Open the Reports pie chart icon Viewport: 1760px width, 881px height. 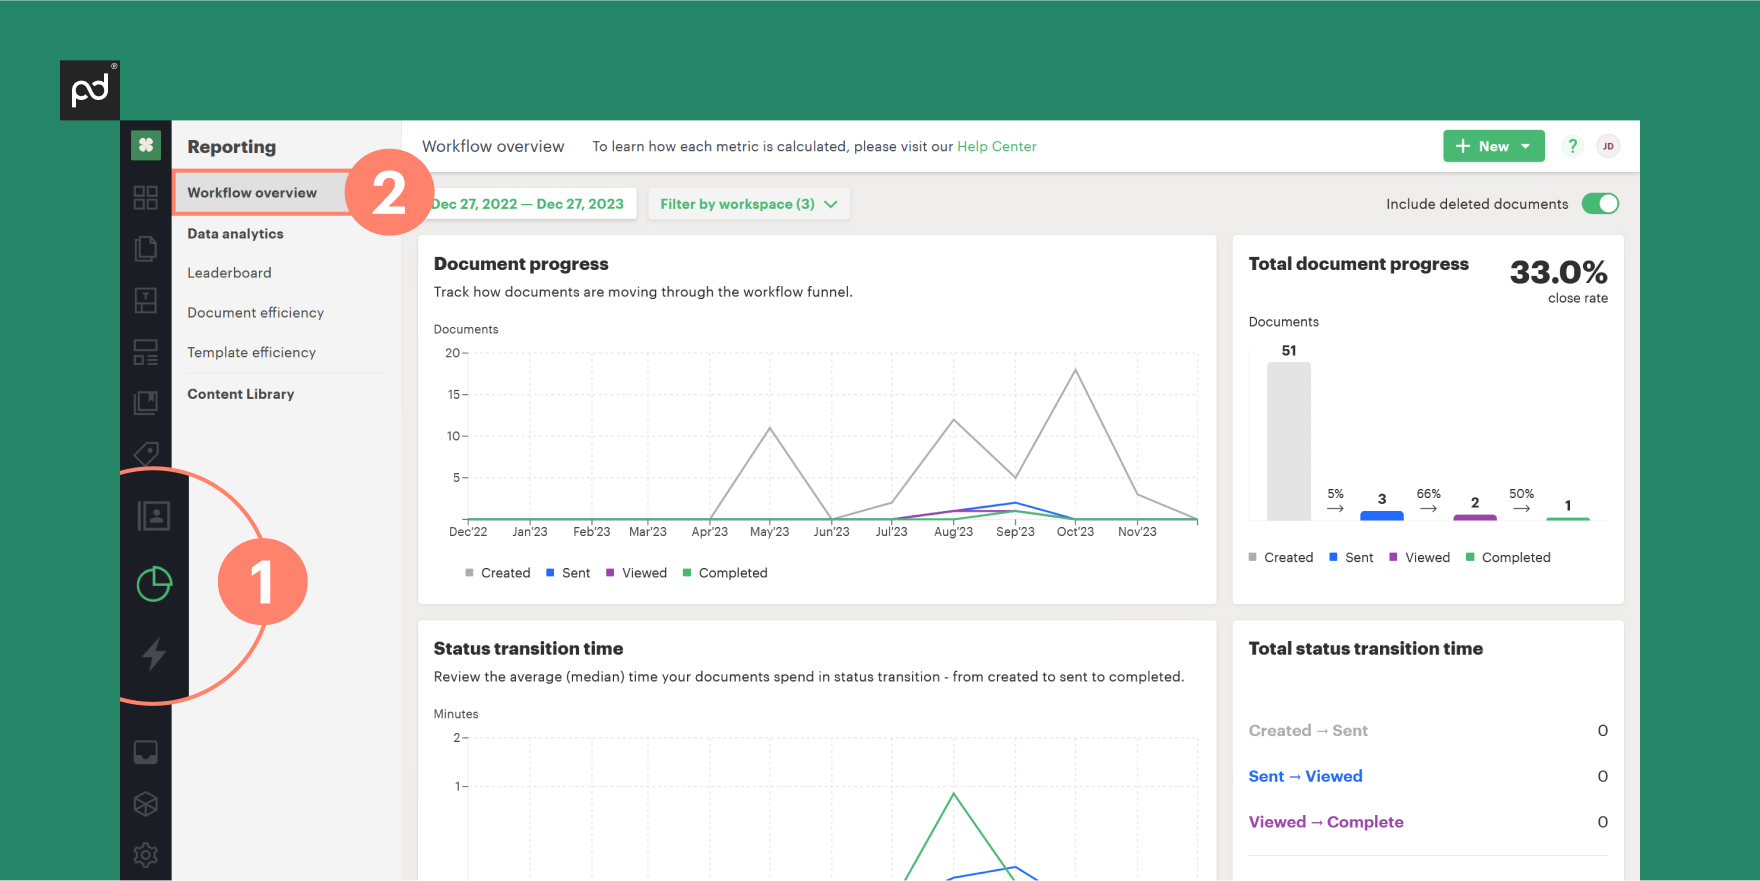coord(154,584)
